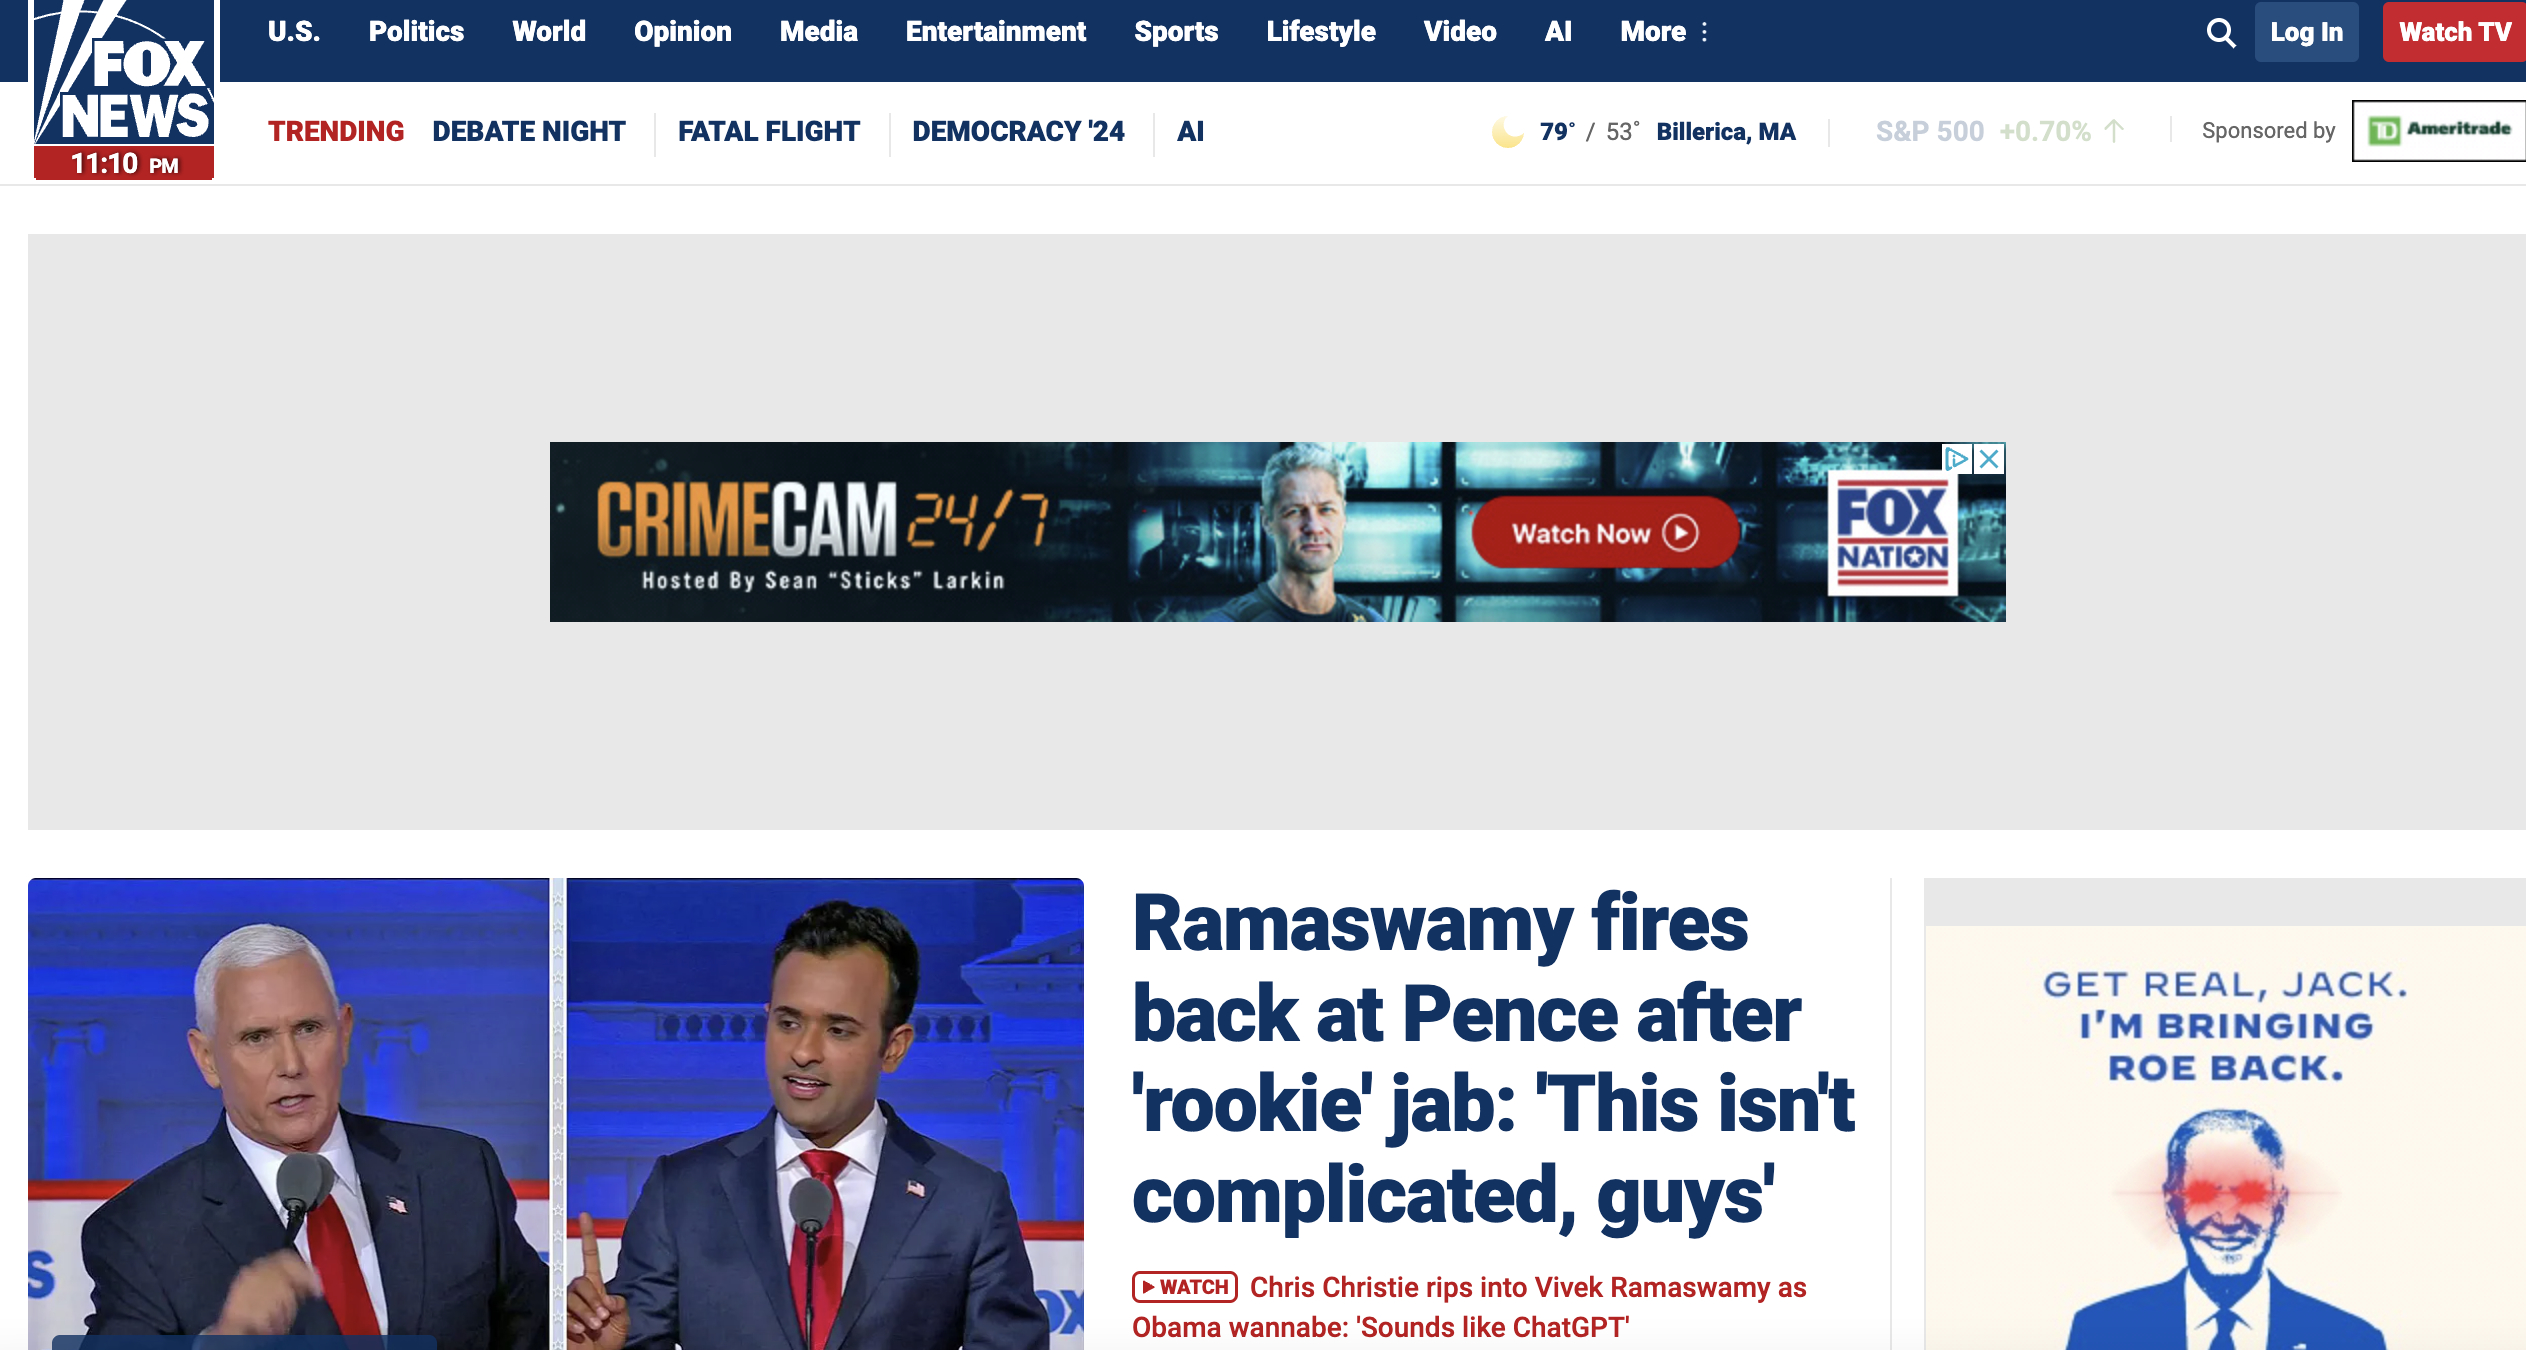Screen dimensions: 2526x1350
Task: Open the Pence and Ramaswamy debate image
Action: pos(556,1114)
